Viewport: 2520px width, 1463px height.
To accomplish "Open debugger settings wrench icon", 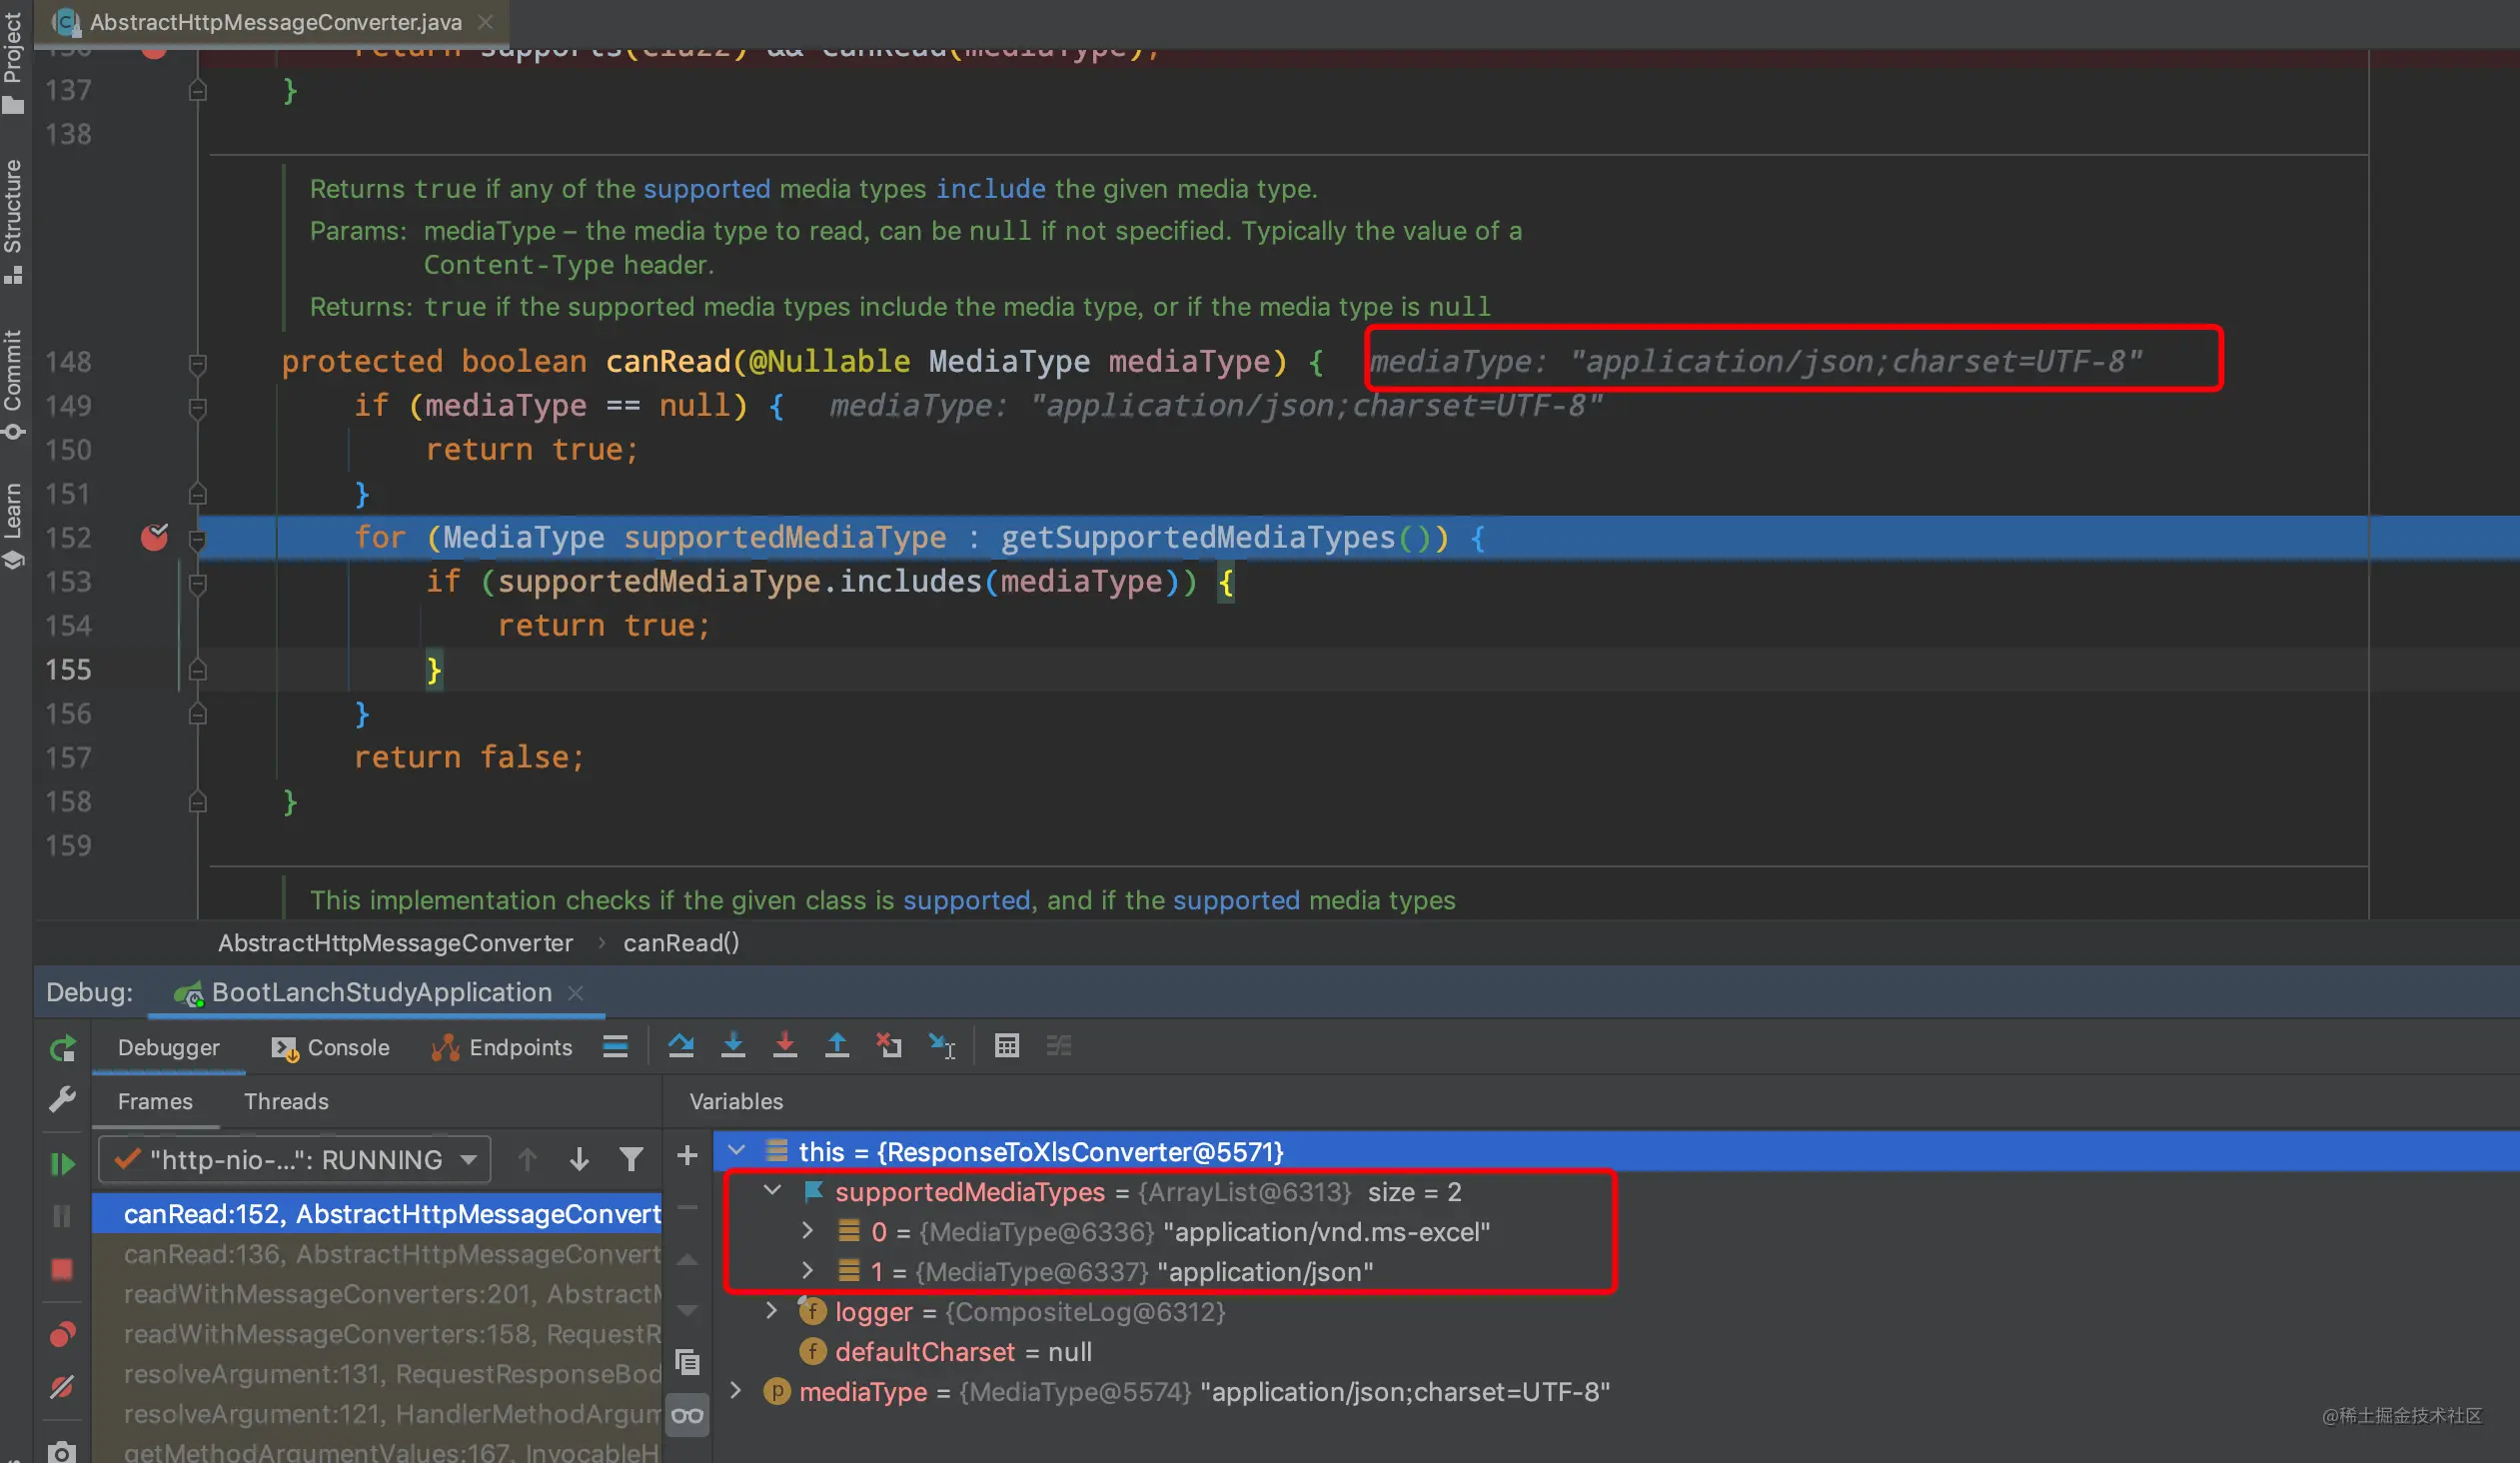I will pos(62,1099).
